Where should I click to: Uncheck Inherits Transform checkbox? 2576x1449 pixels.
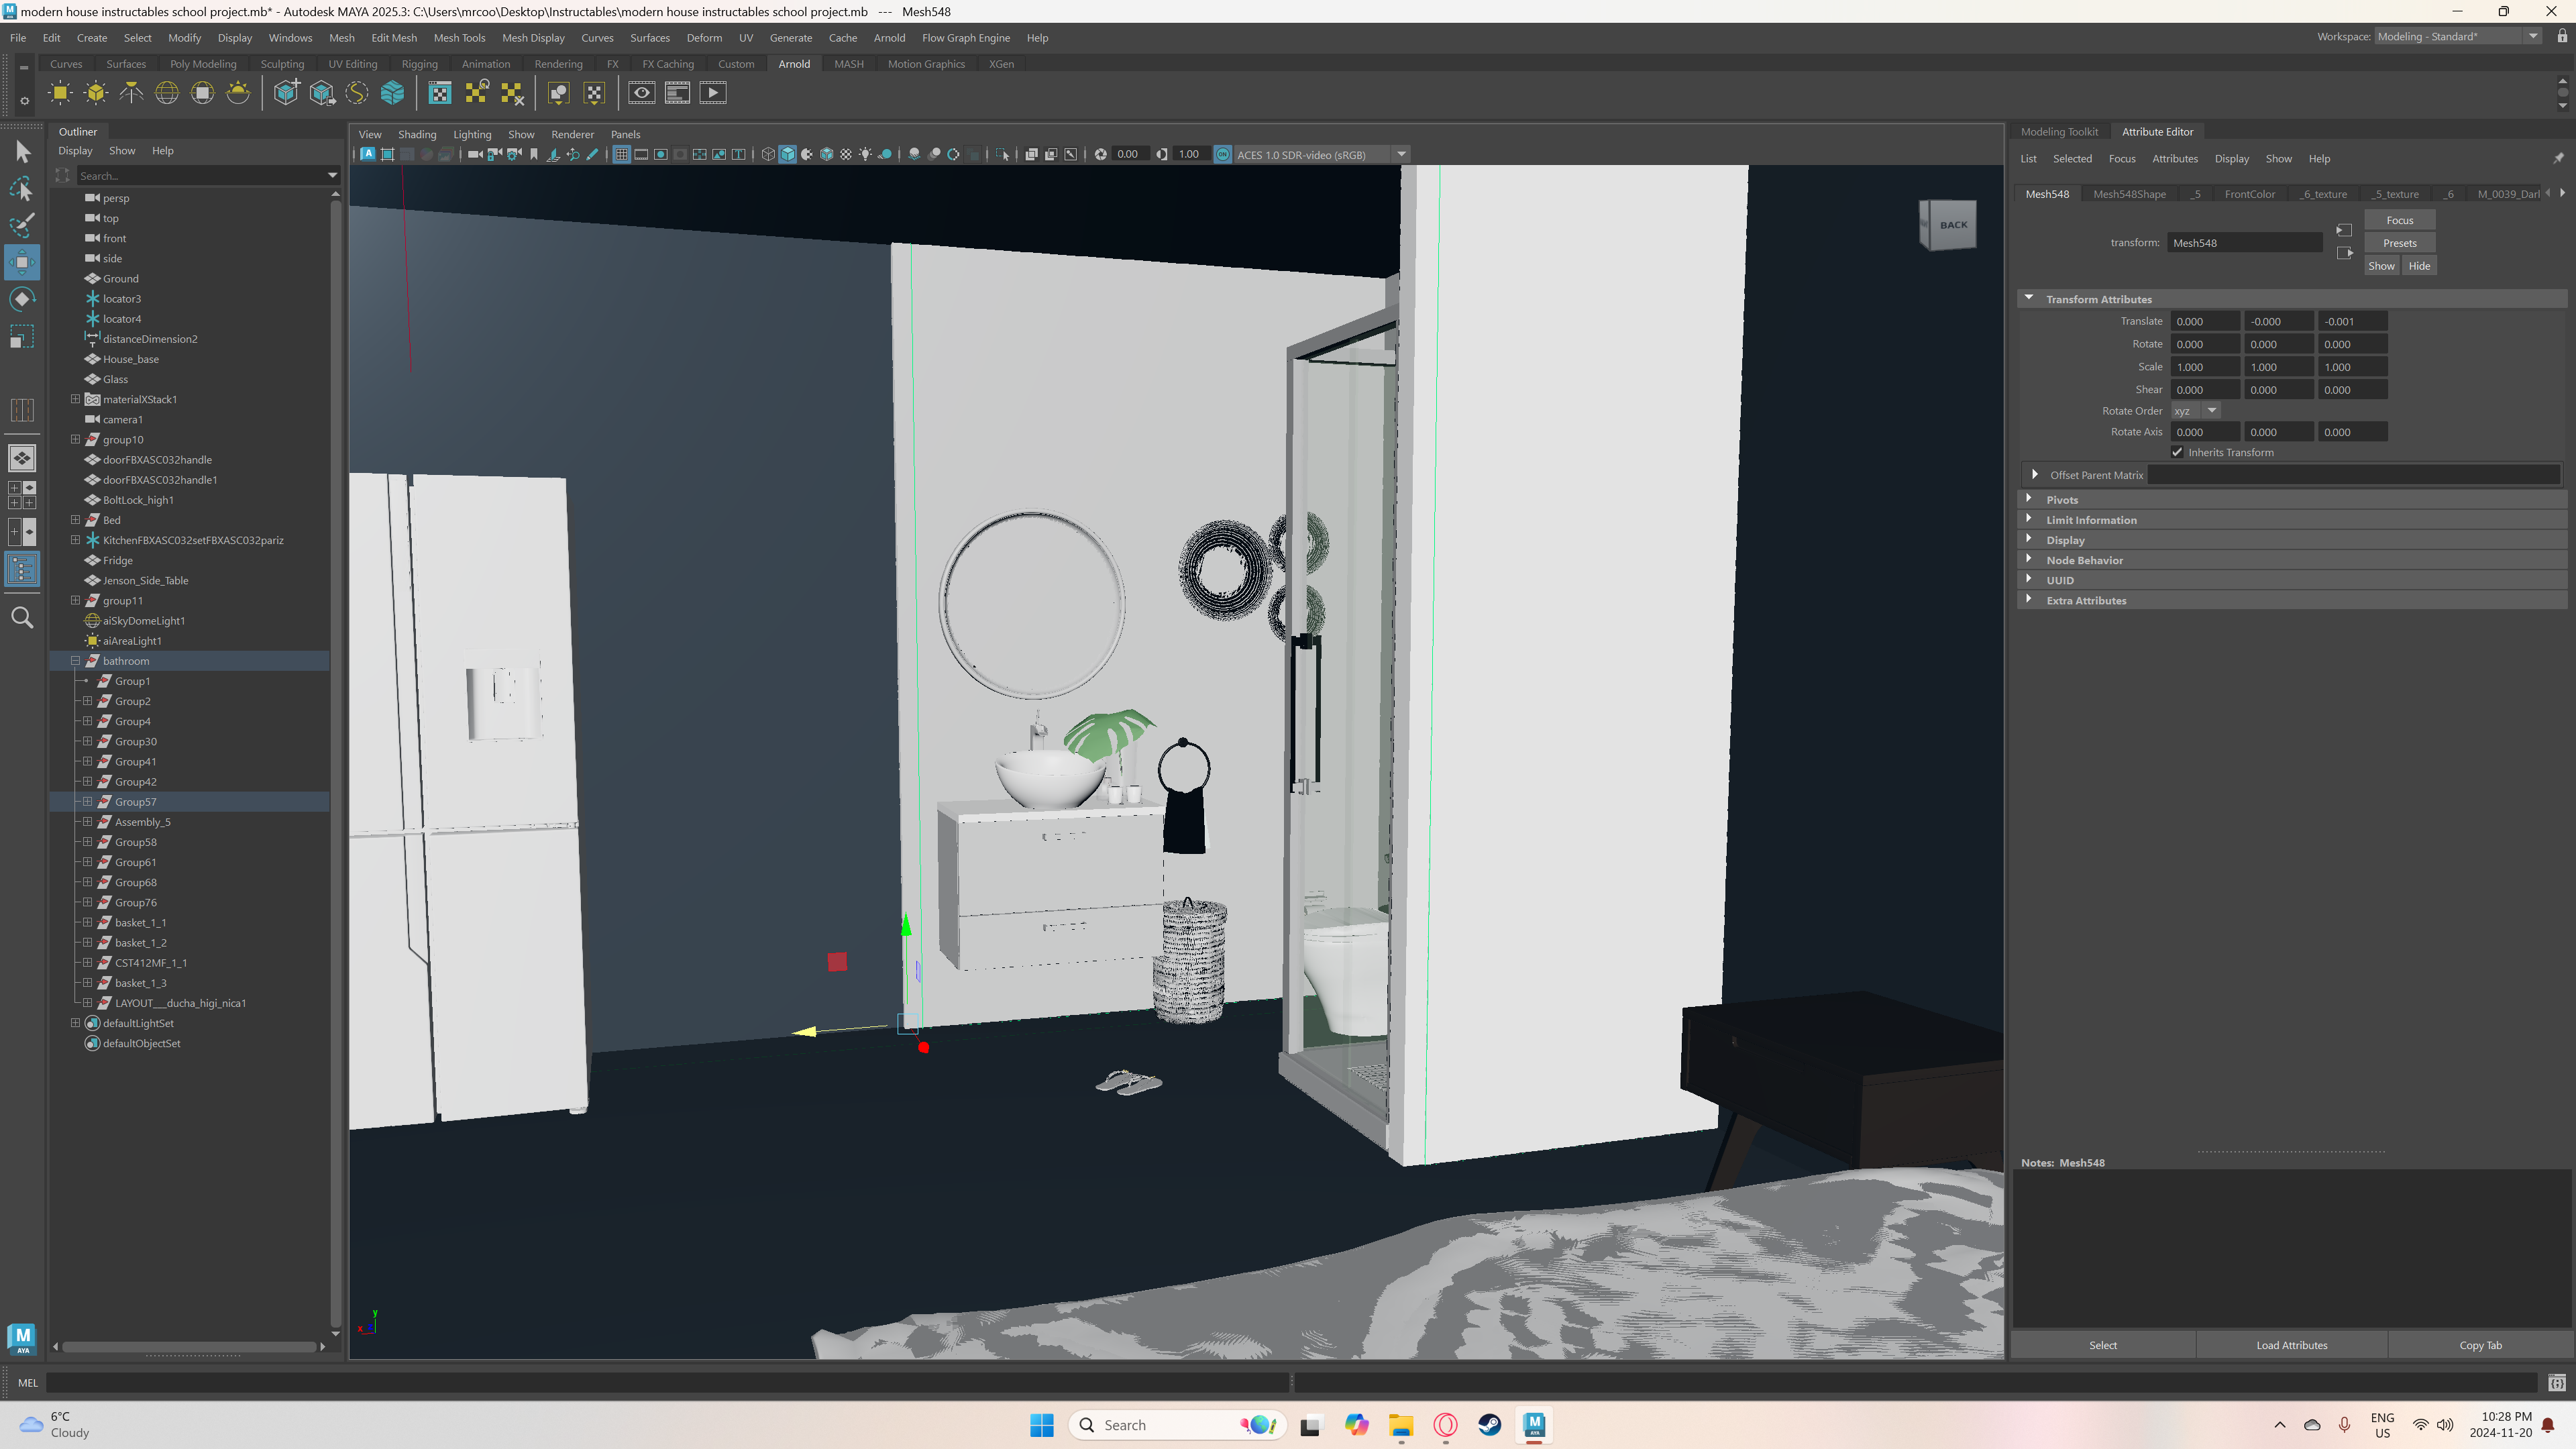tap(2177, 452)
